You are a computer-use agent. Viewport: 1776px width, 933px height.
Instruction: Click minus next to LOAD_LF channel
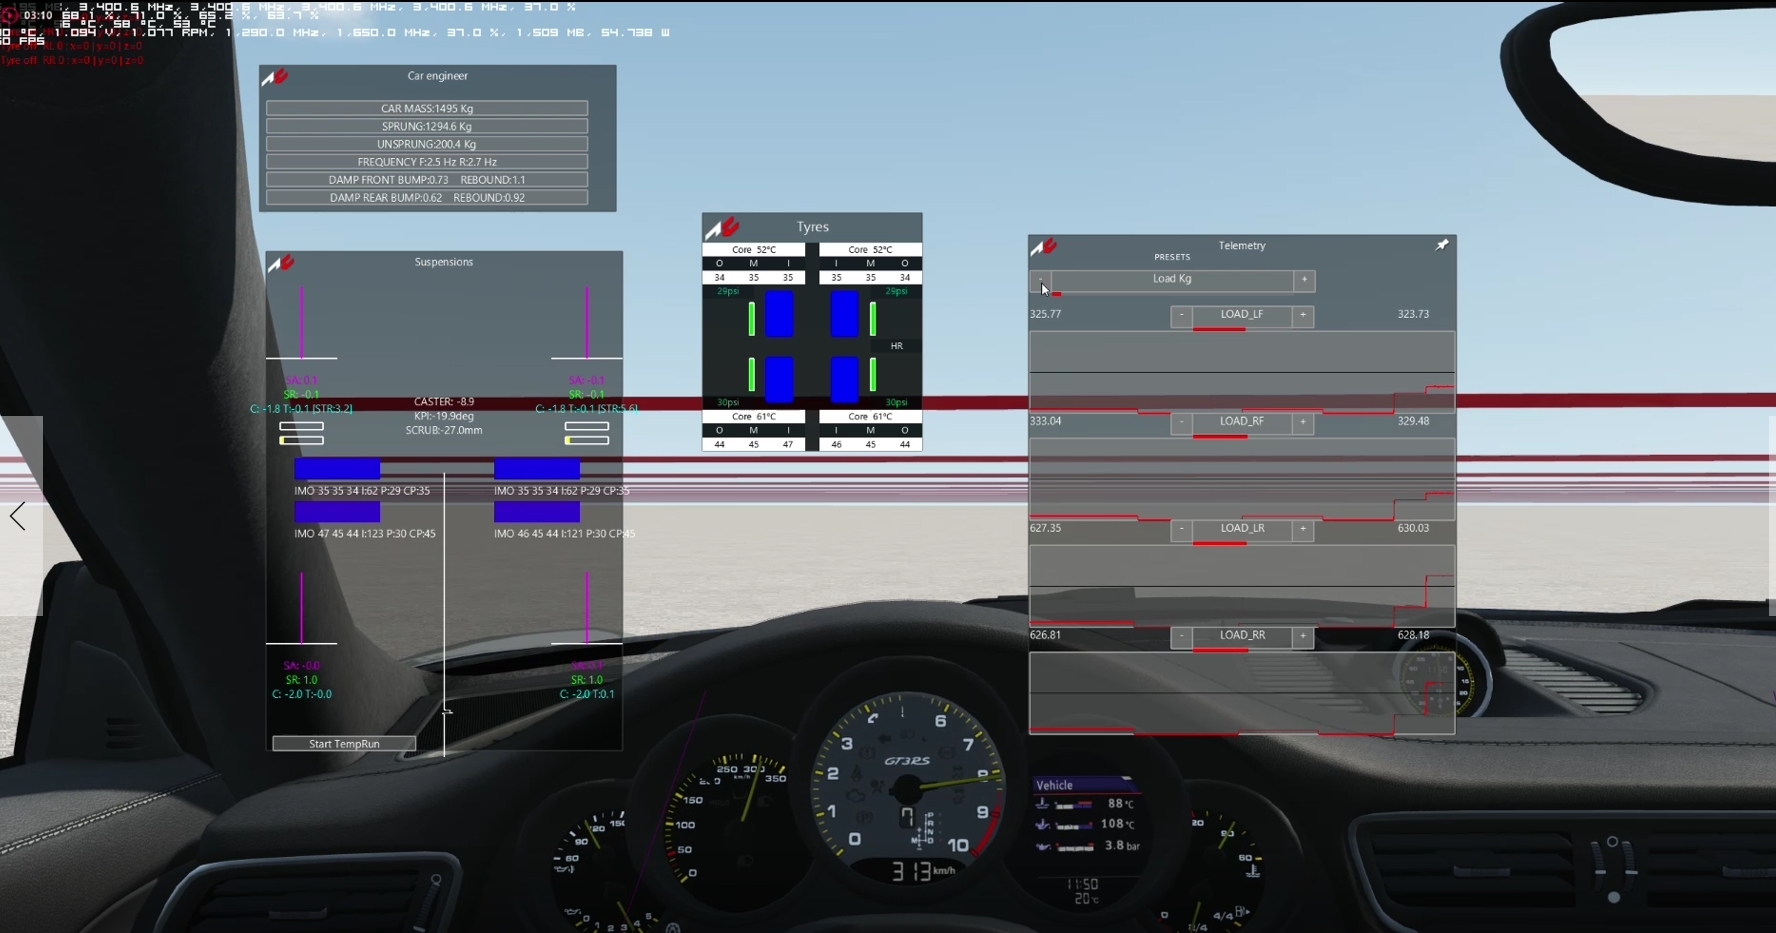click(x=1181, y=315)
